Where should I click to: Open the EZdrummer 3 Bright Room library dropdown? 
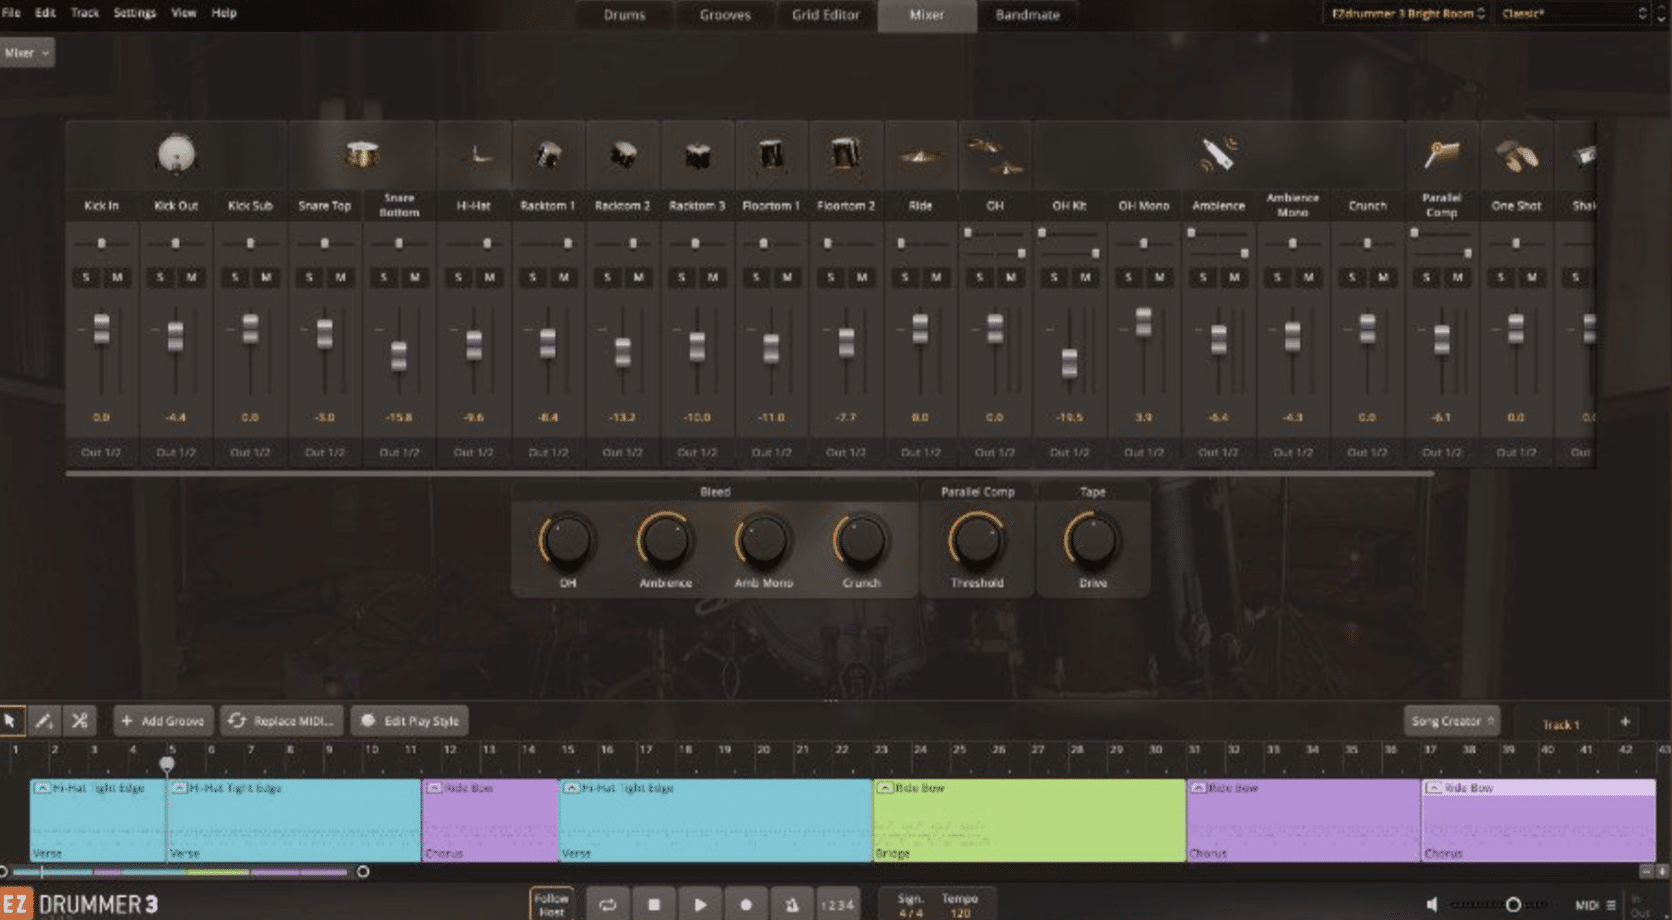pos(1408,14)
